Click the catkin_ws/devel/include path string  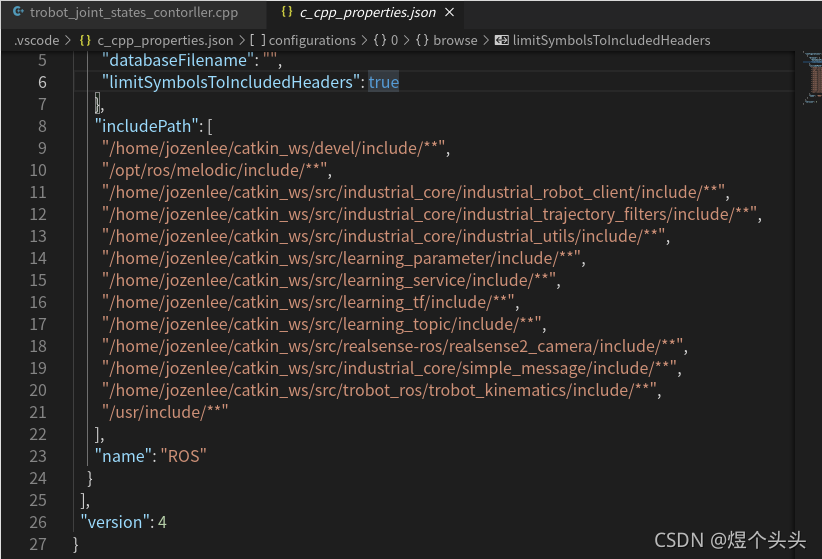(274, 148)
